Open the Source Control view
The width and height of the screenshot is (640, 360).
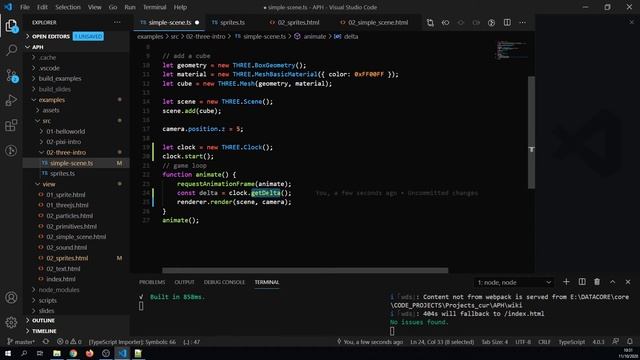(11, 76)
